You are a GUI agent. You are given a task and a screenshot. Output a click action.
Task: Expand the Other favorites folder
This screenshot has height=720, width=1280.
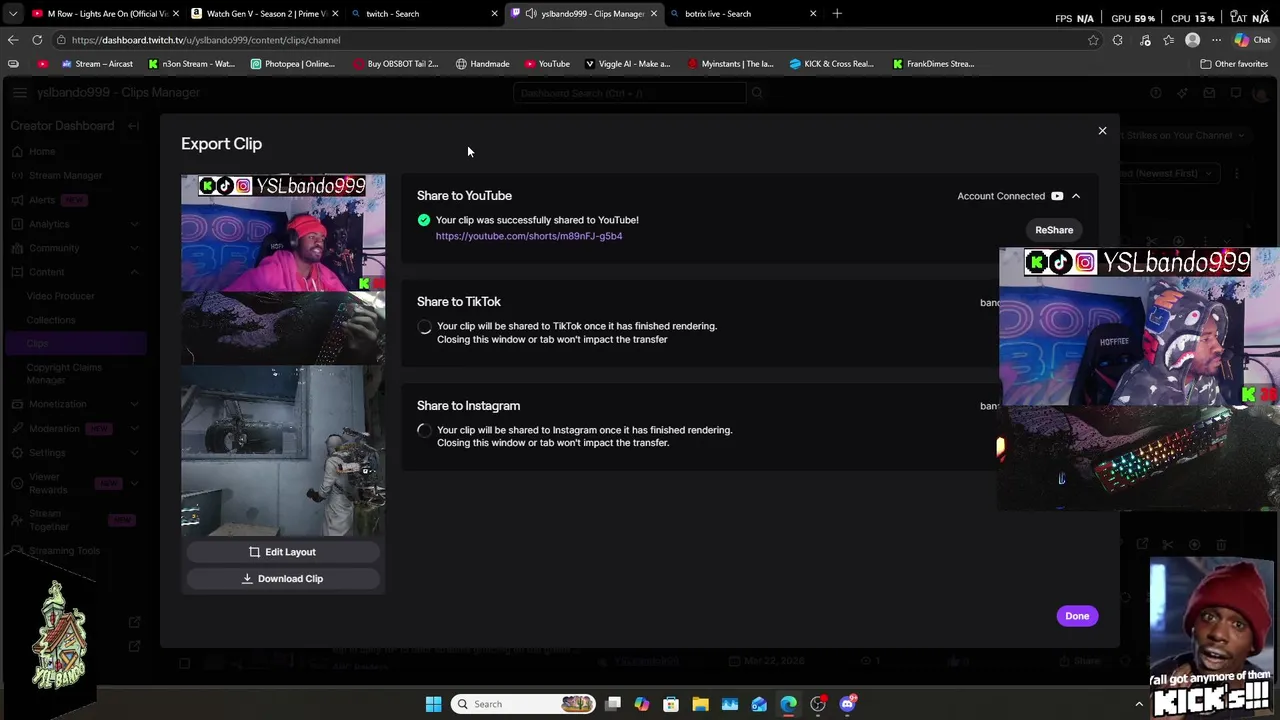[x=1234, y=64]
